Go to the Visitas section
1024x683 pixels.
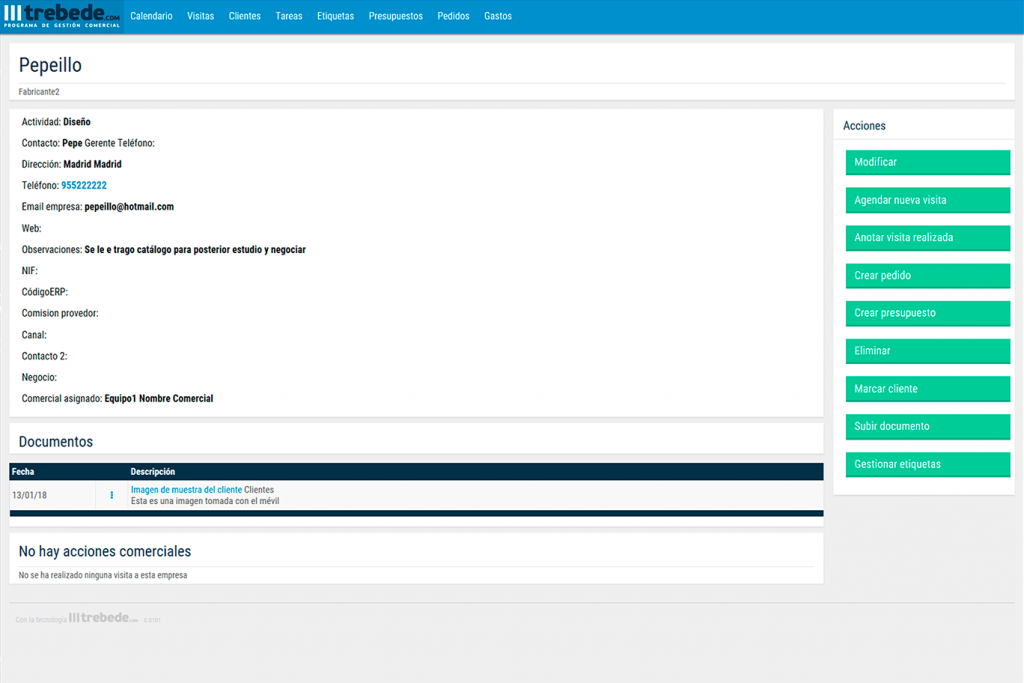200,16
